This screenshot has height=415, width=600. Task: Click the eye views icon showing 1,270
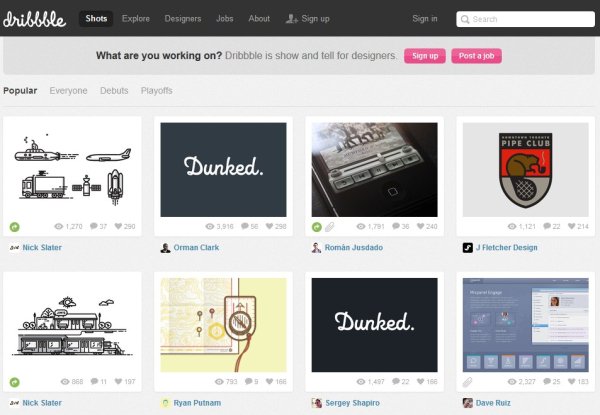pyautogui.click(x=59, y=226)
